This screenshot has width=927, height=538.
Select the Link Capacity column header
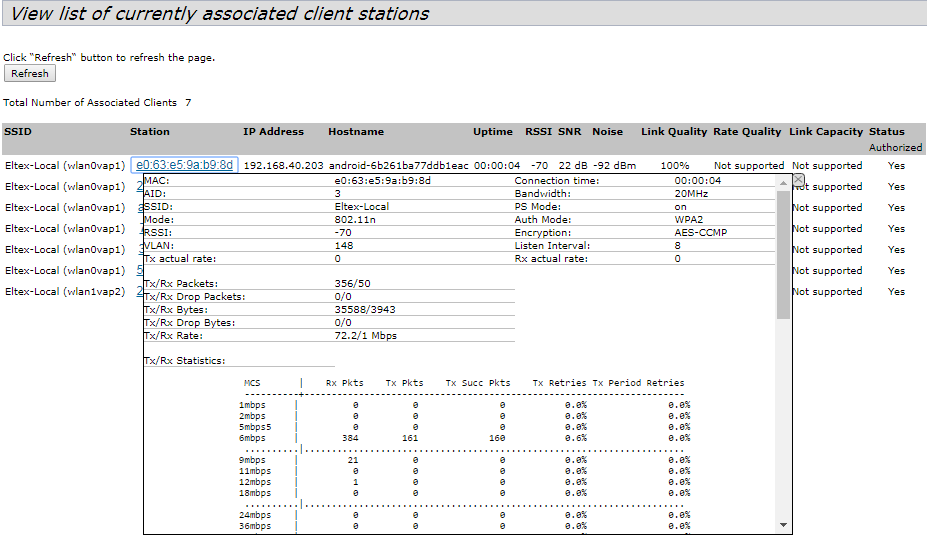(825, 132)
